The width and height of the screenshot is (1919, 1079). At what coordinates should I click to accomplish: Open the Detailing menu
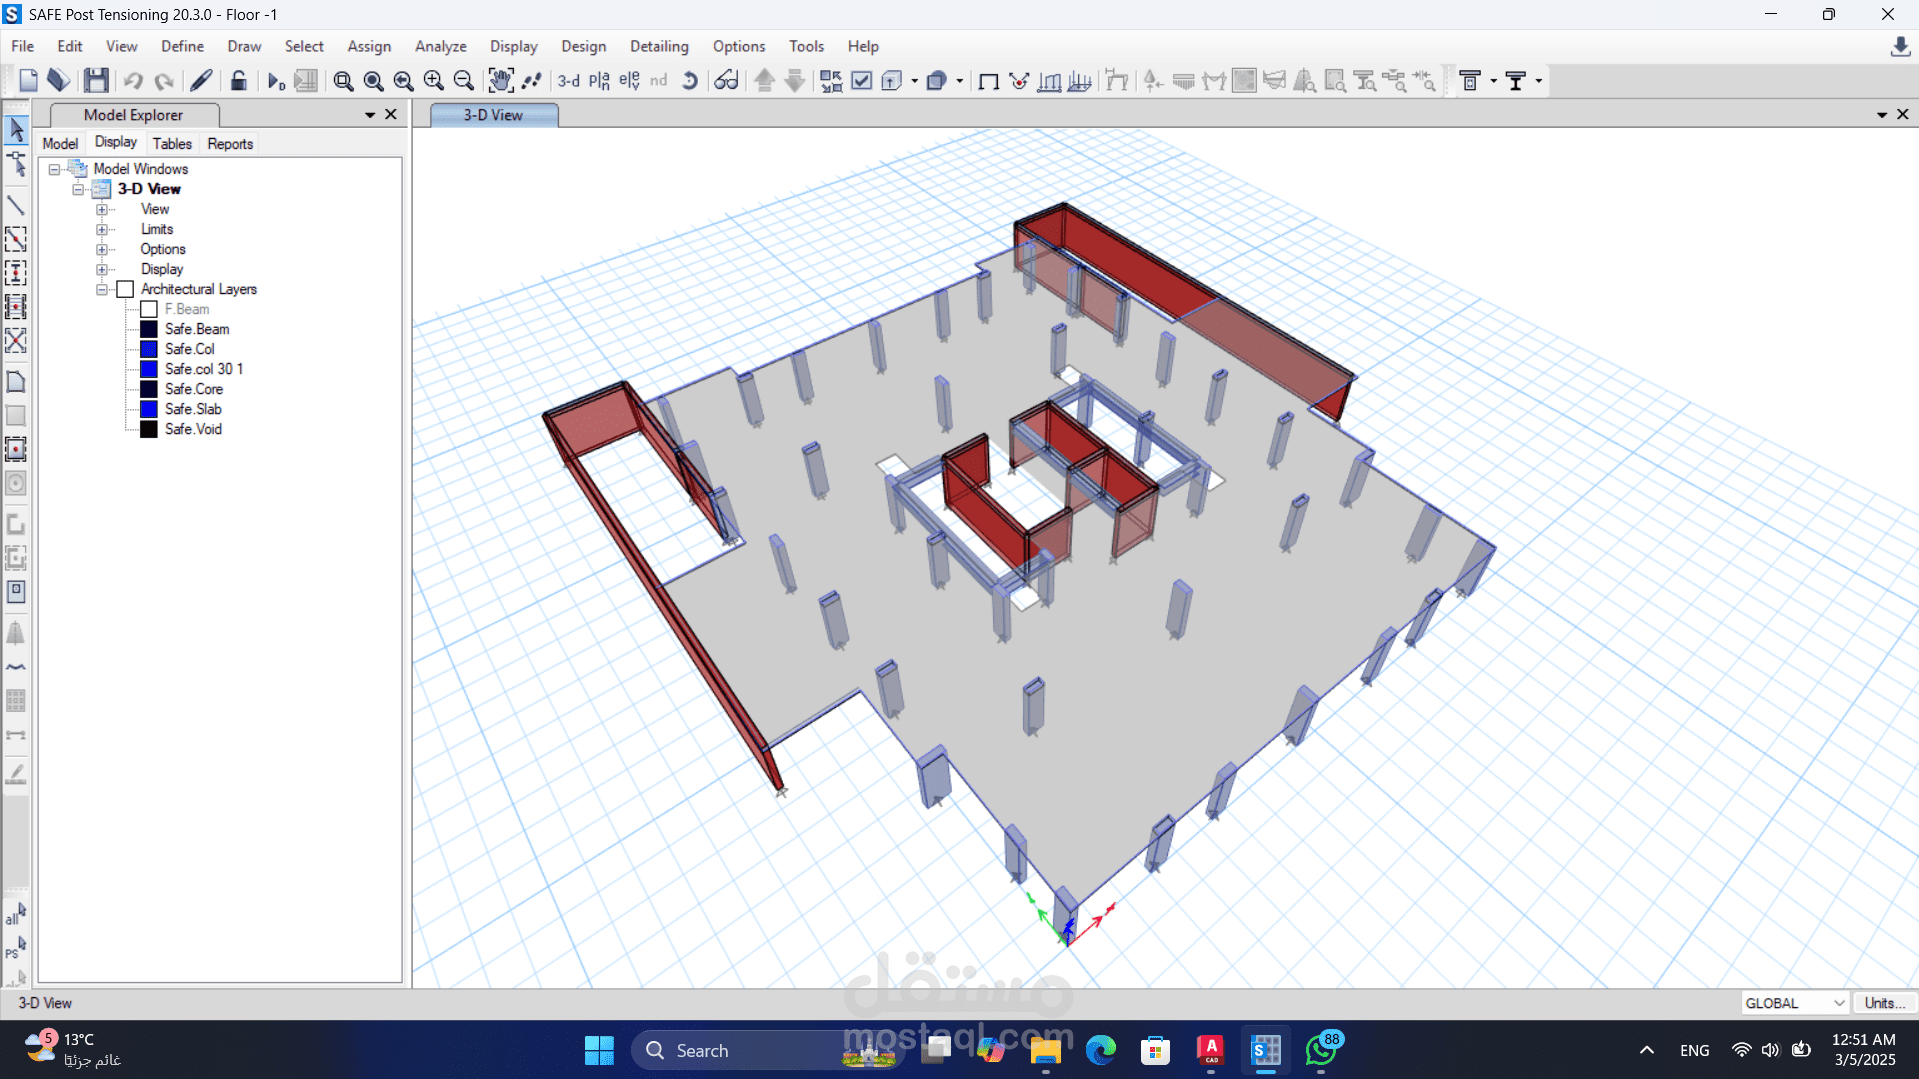(x=659, y=46)
